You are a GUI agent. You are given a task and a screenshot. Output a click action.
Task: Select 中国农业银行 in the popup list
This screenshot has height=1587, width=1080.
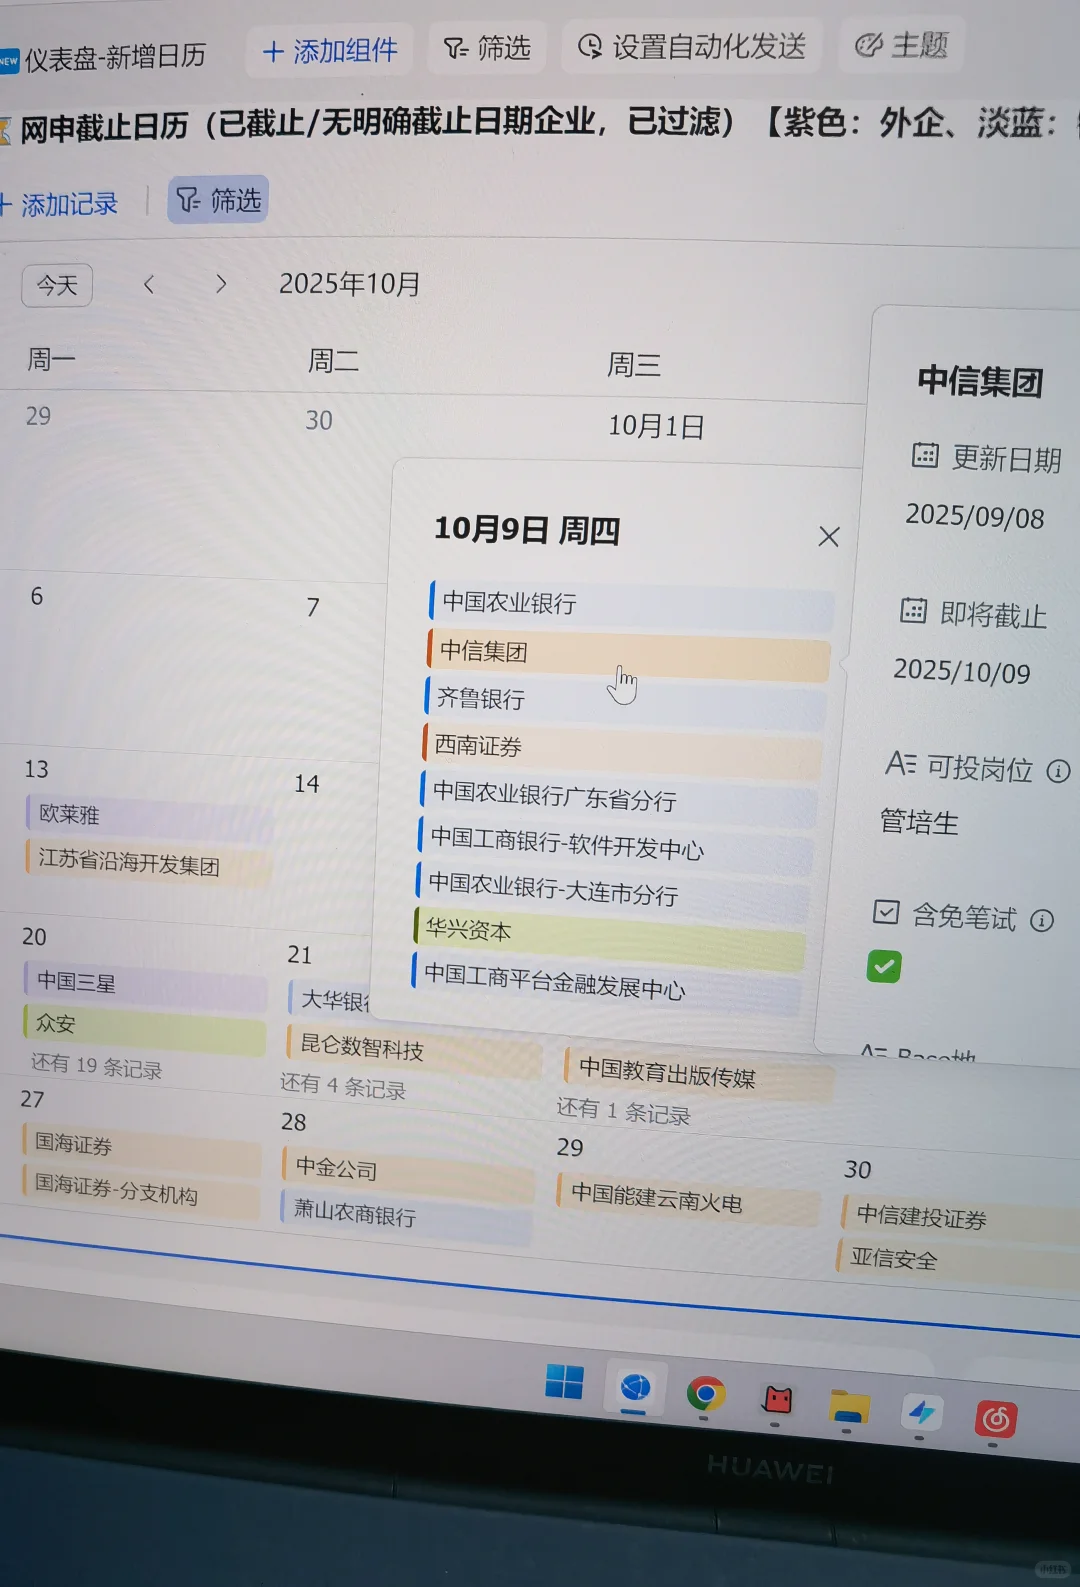pyautogui.click(x=632, y=605)
